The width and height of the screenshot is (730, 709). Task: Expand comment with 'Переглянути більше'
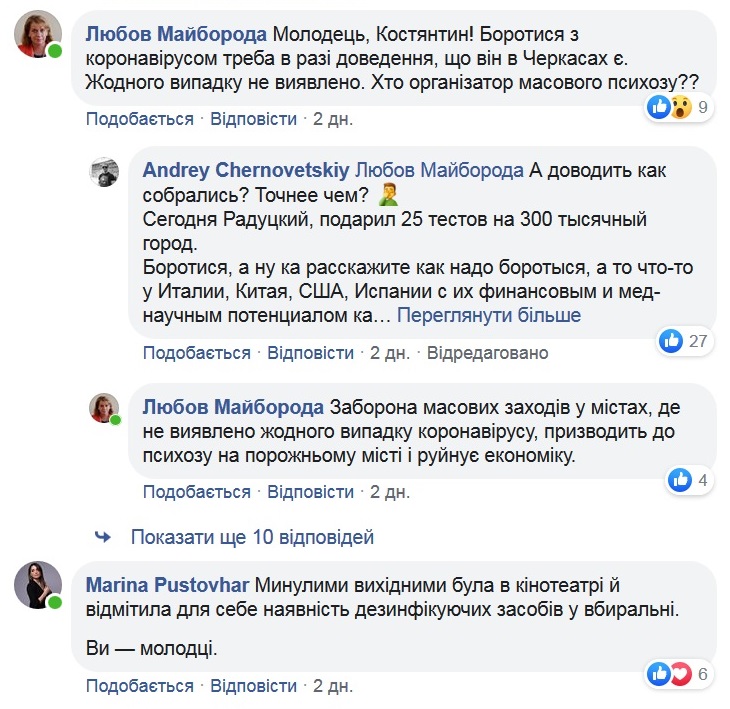pyautogui.click(x=489, y=315)
